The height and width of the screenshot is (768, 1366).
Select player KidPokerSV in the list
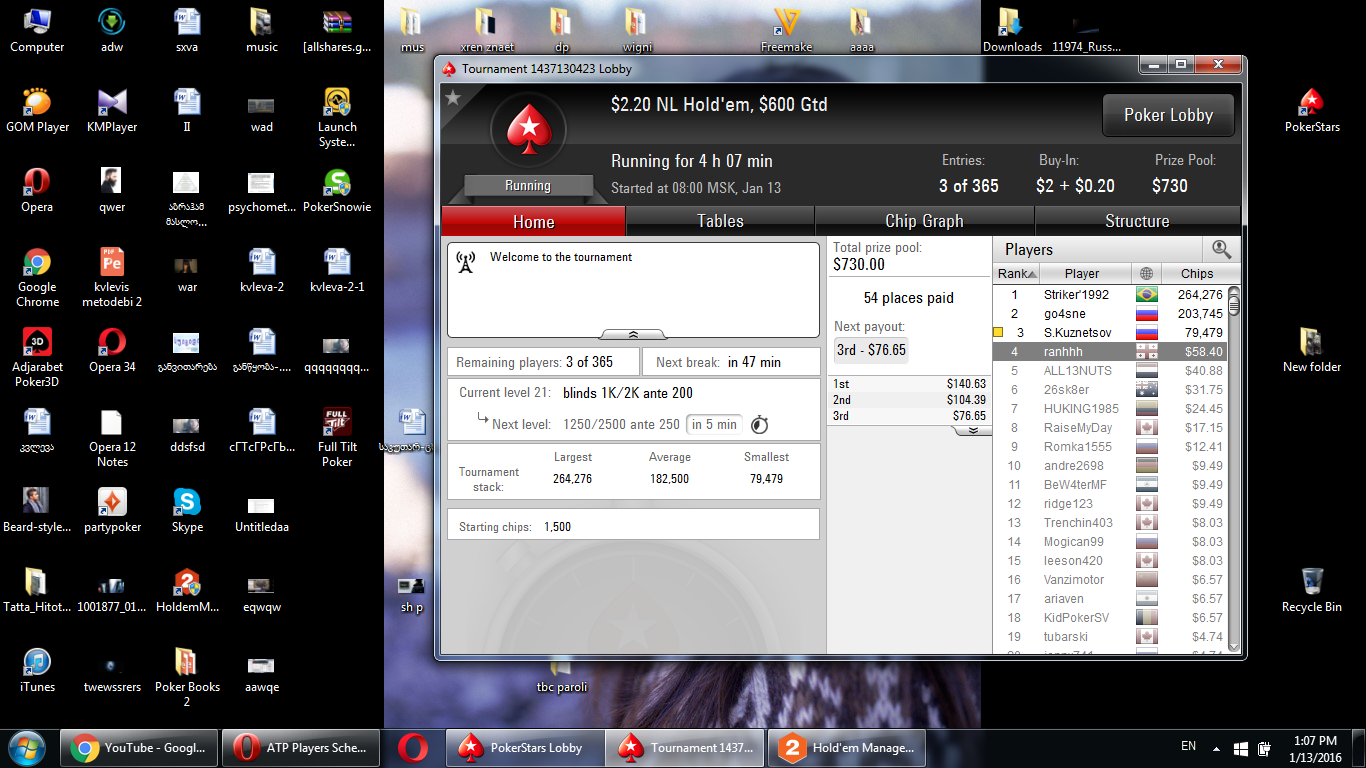1109,618
